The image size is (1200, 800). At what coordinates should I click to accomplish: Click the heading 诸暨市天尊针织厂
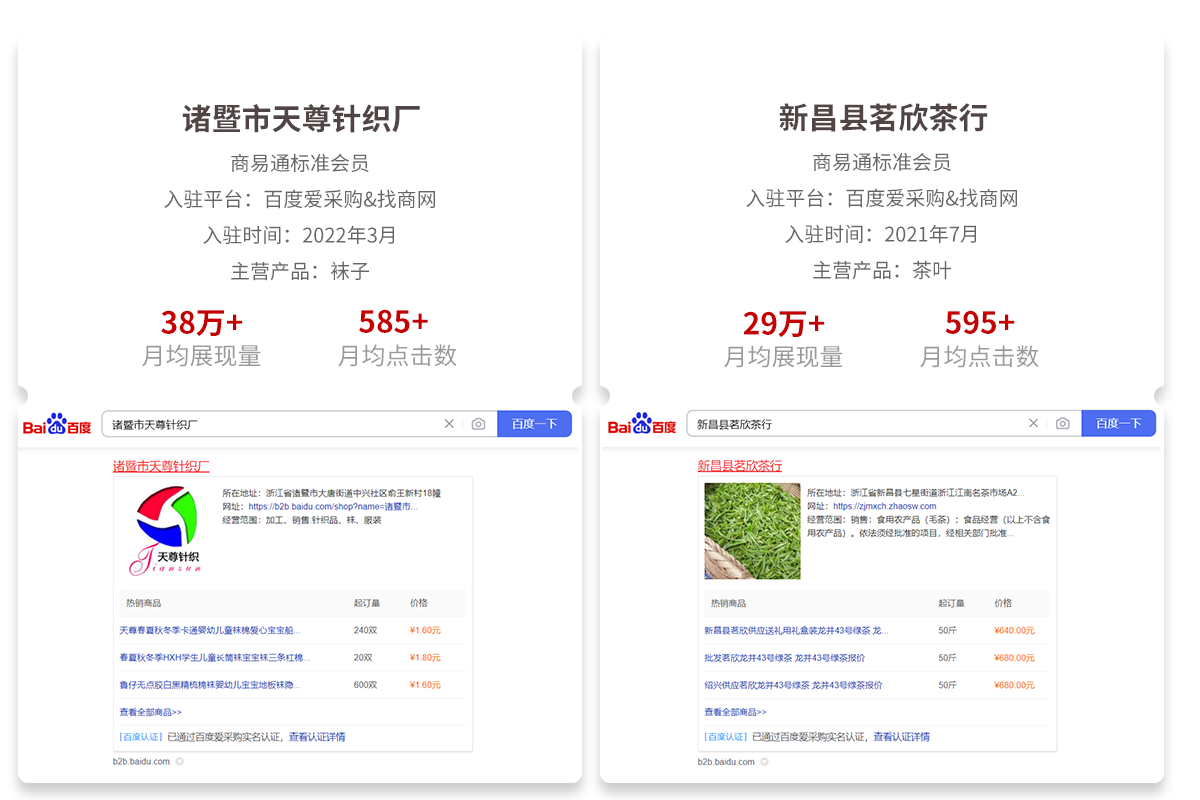[301, 119]
